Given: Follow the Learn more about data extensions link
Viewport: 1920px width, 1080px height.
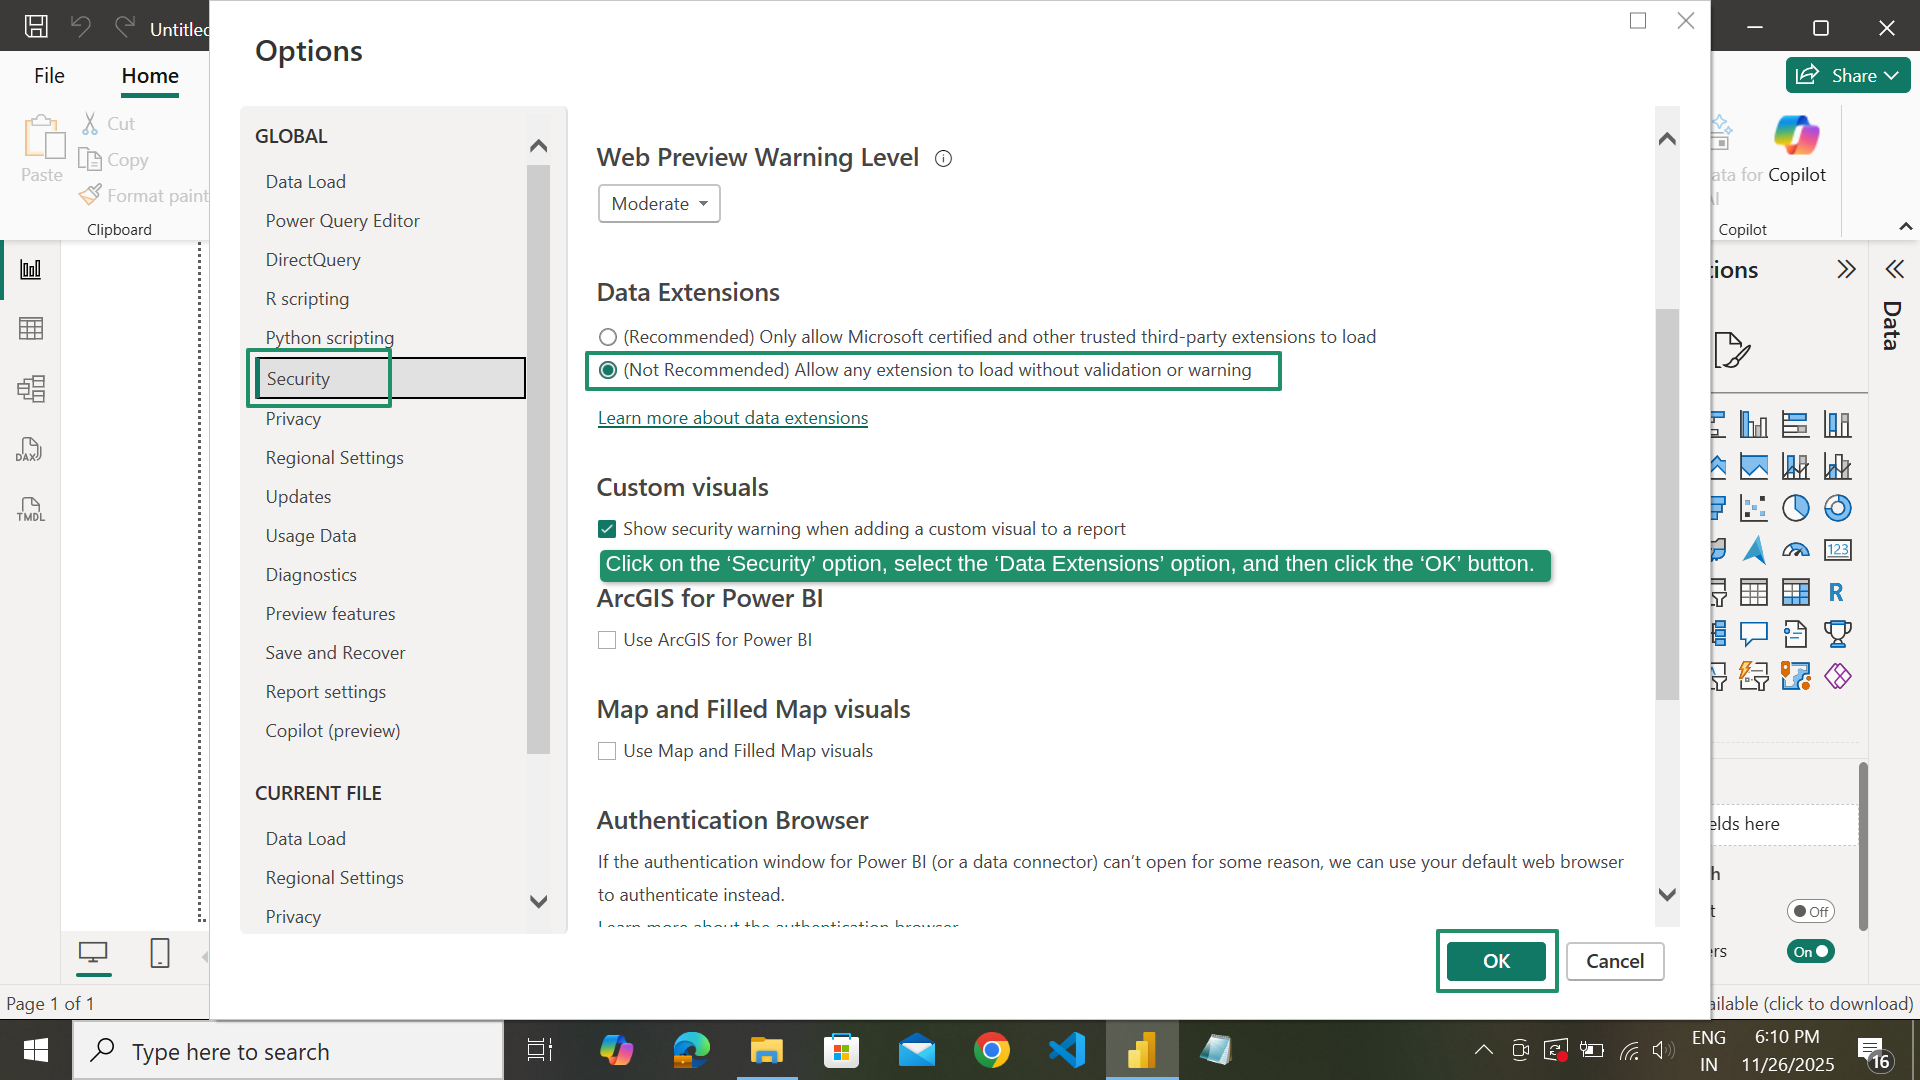Looking at the screenshot, I should (x=732, y=417).
